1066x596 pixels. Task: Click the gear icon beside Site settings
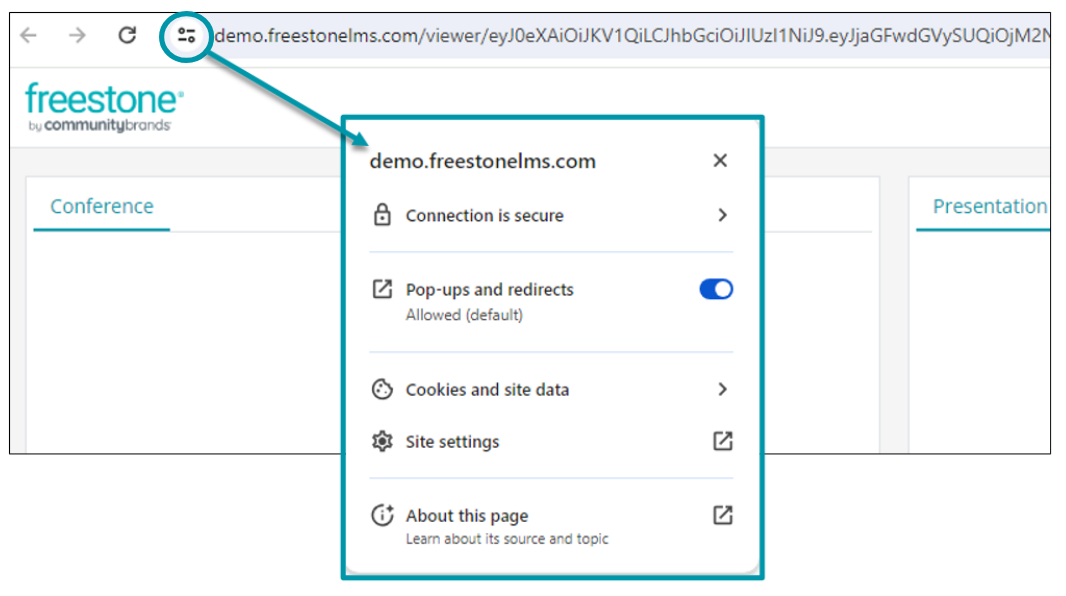click(382, 441)
